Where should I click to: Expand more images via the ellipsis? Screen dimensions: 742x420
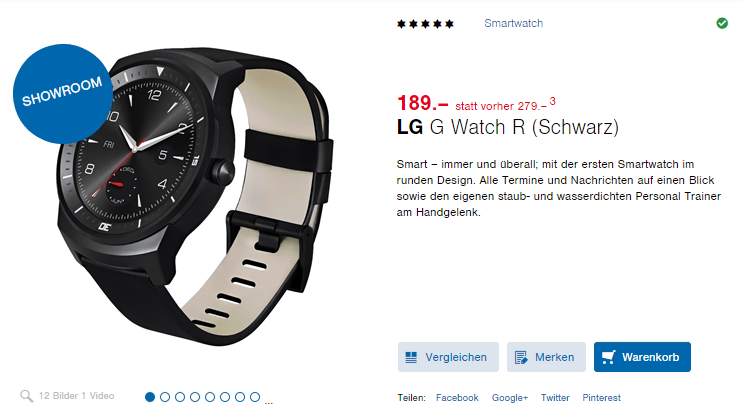pos(269,403)
